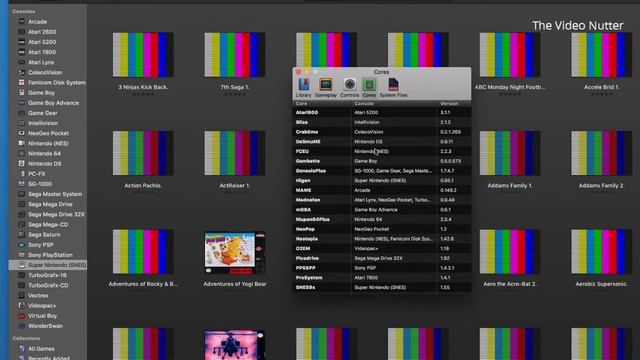Screen dimensions: 640x360
Task: Select Nintendo (NES) icon in sidebar
Action: coord(22,143)
